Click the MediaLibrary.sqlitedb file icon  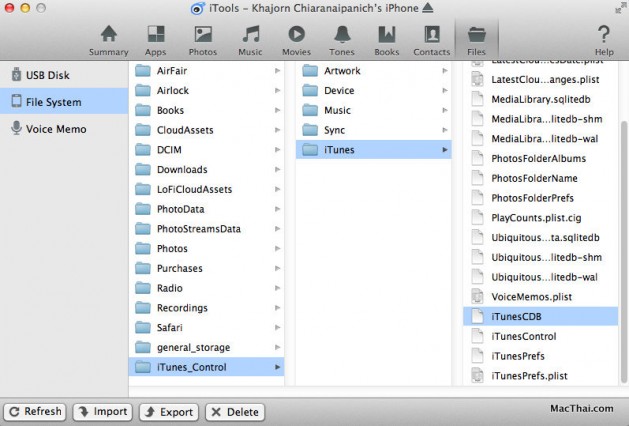point(477,99)
